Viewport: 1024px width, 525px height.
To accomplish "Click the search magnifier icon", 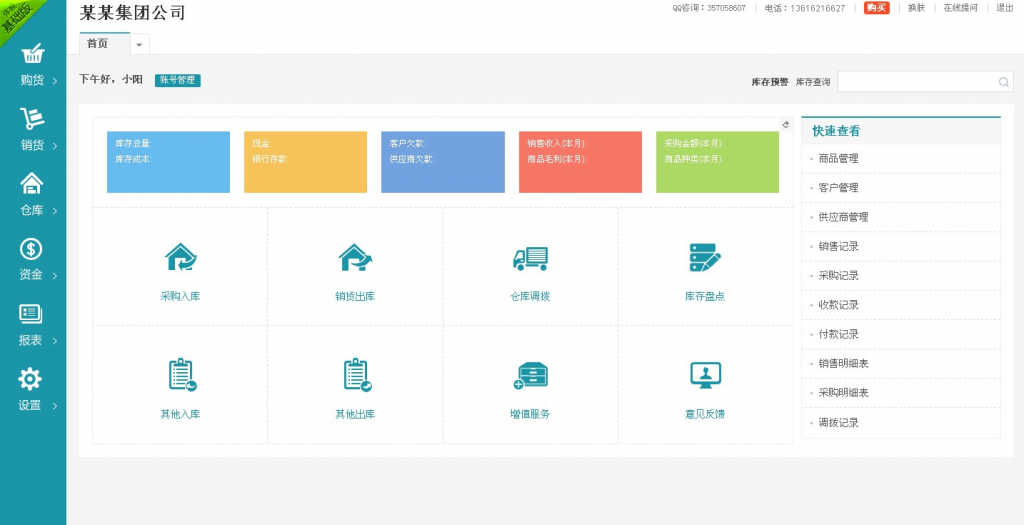I will coord(1004,82).
